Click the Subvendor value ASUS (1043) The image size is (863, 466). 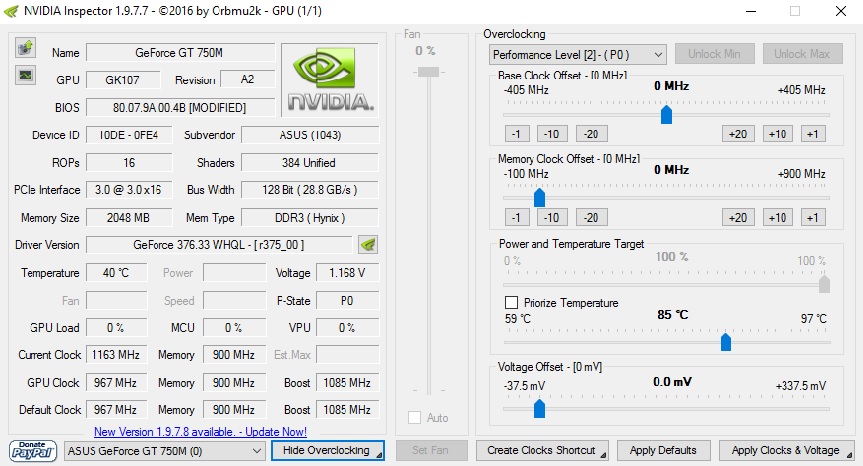click(310, 135)
